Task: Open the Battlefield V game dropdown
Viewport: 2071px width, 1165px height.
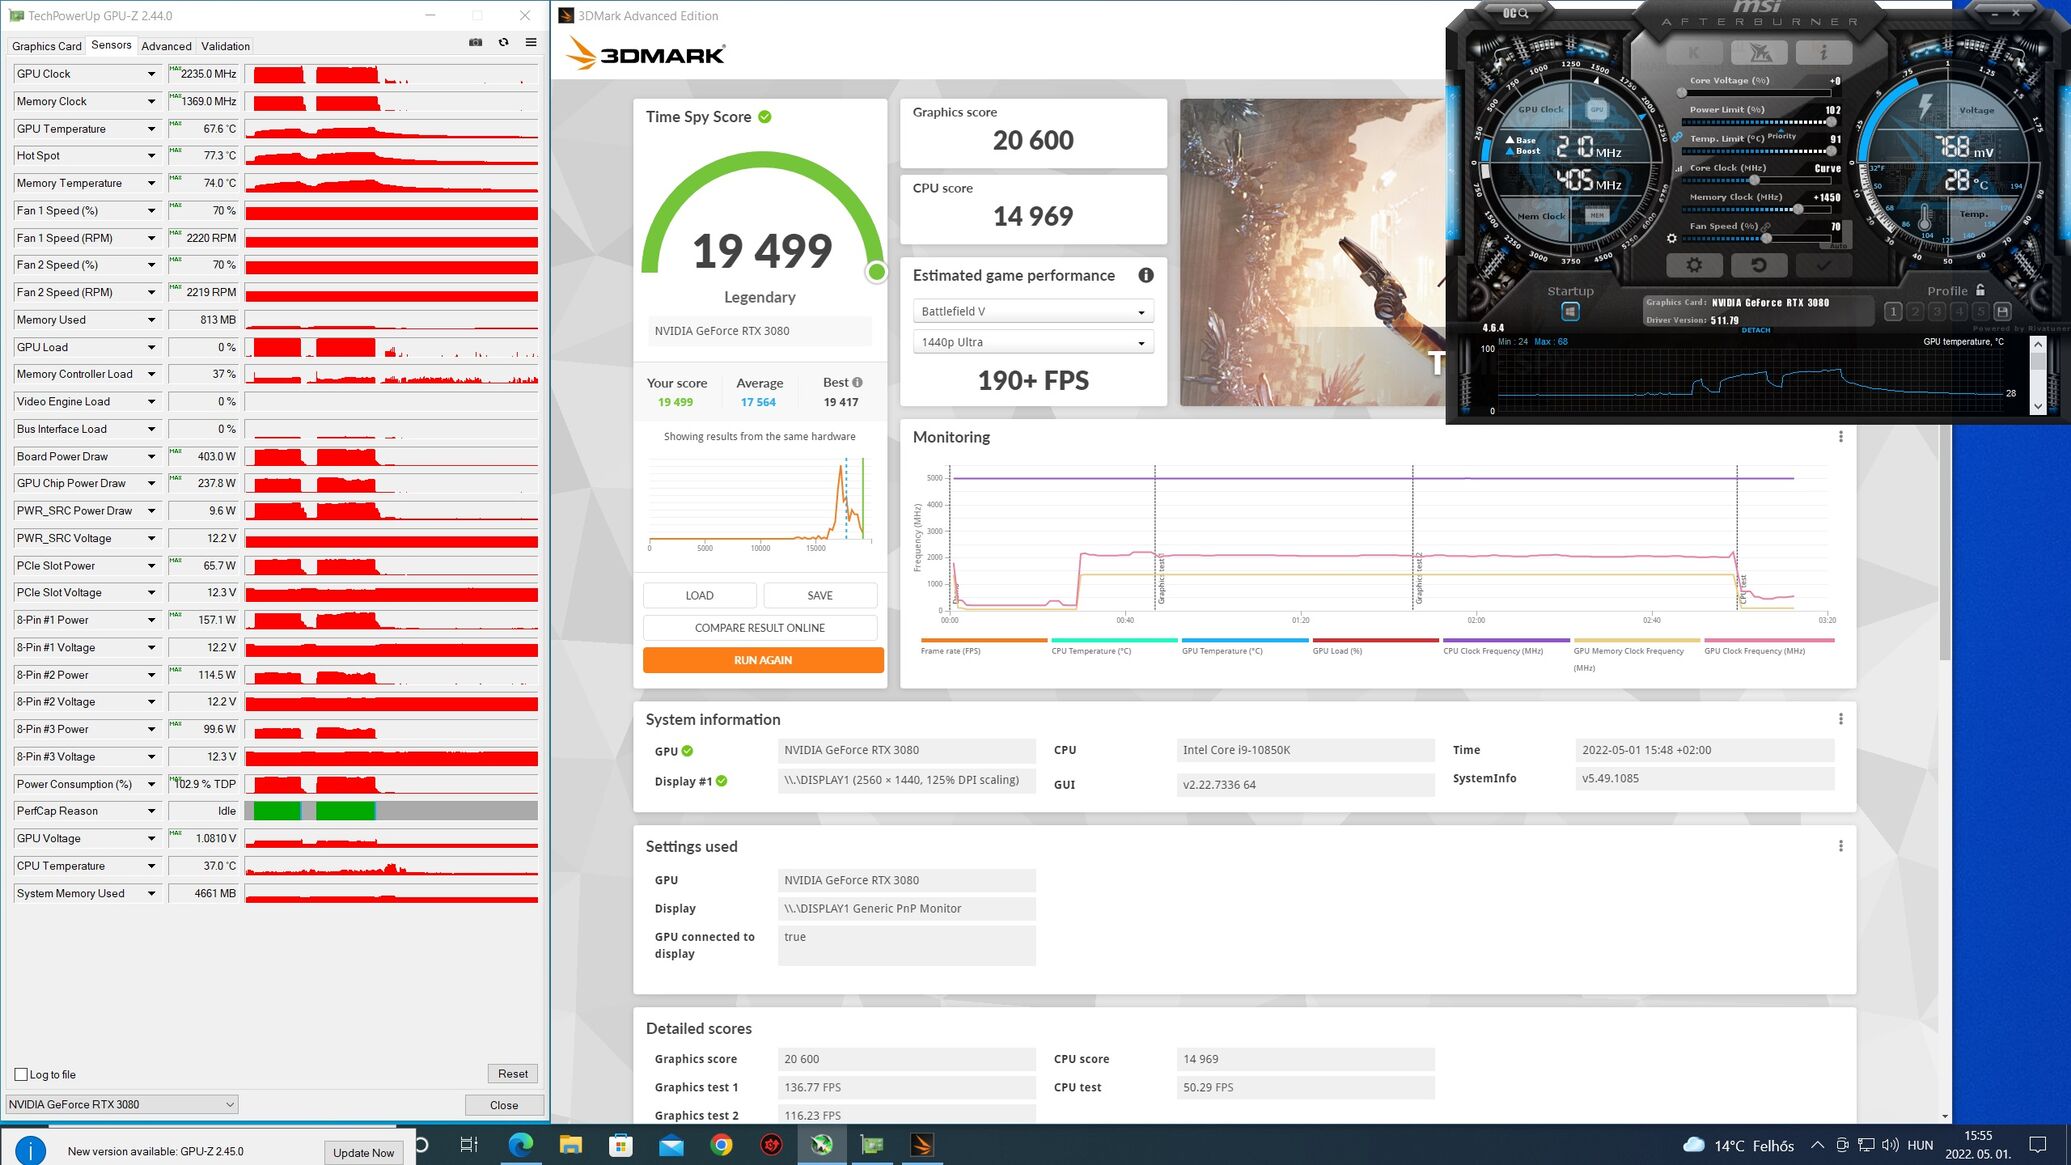Action: coord(1033,312)
